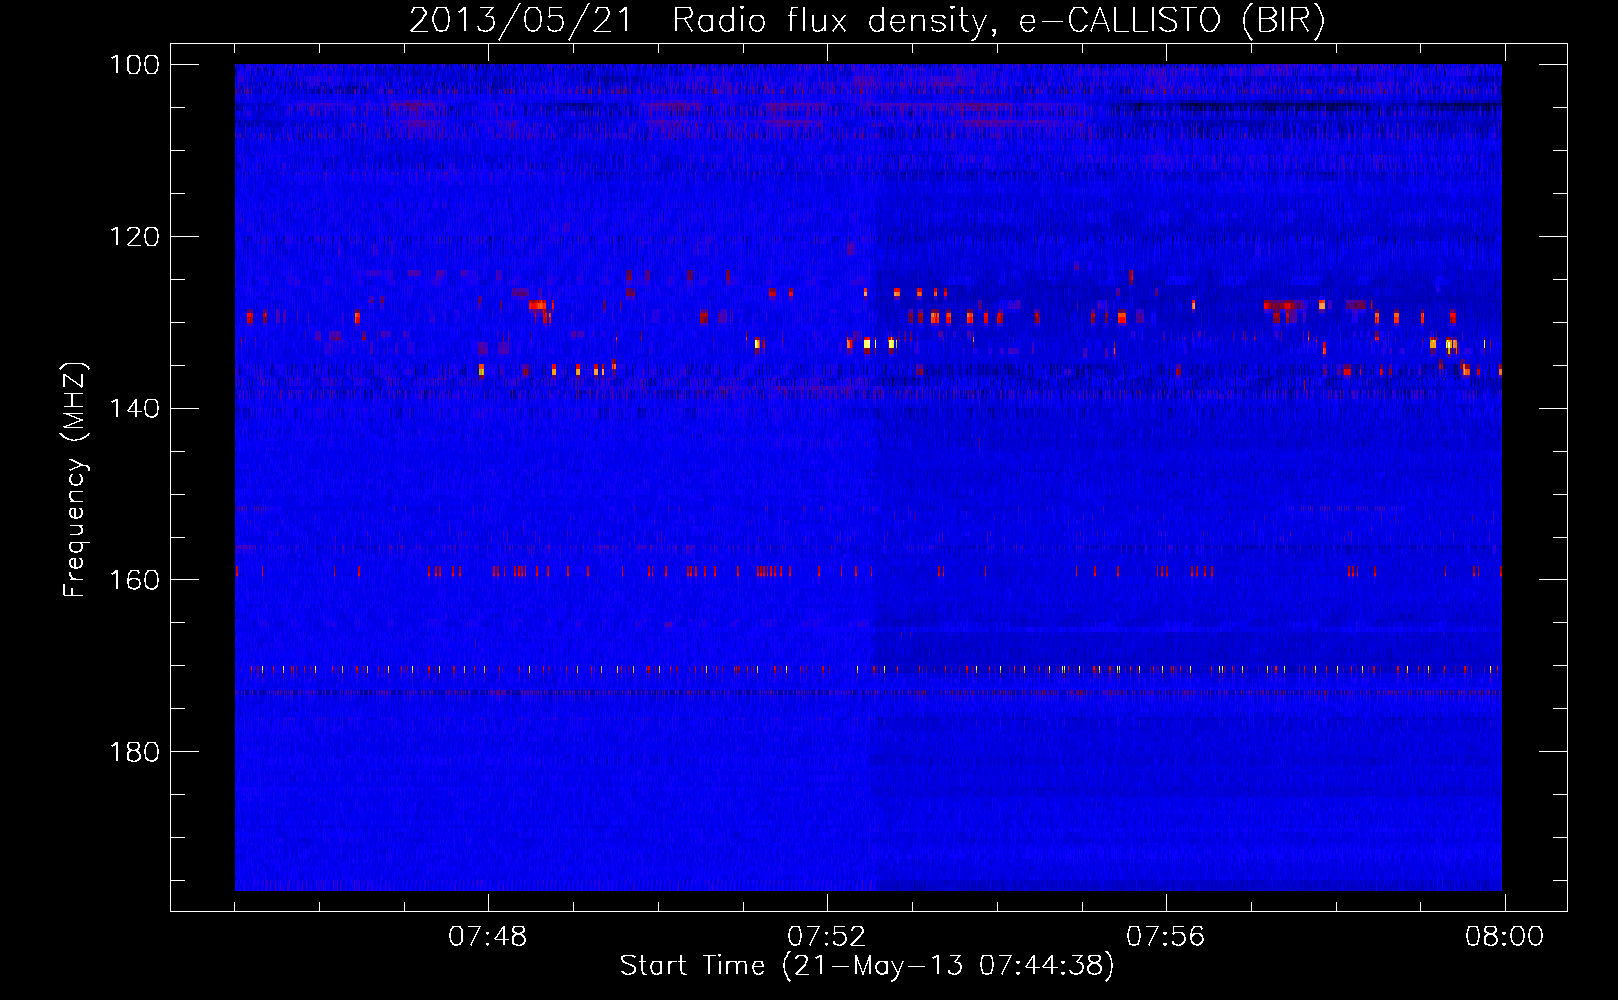Image resolution: width=1618 pixels, height=1000 pixels.
Task: Click the 08:00 time tick label
Action: coord(1504,937)
